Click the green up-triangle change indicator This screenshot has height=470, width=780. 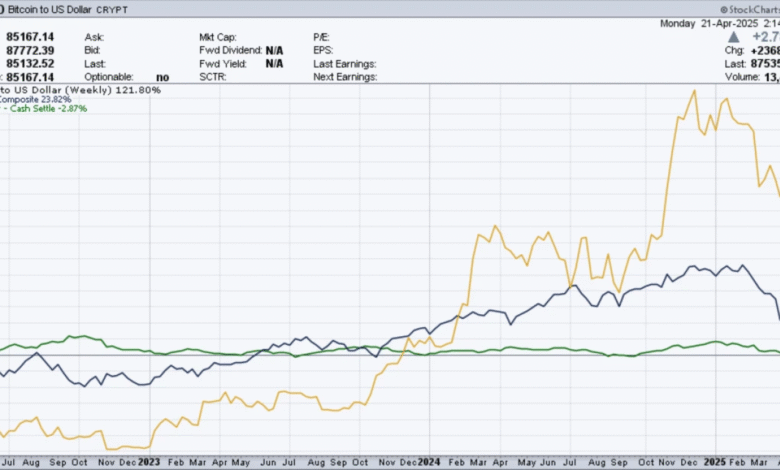pos(733,37)
